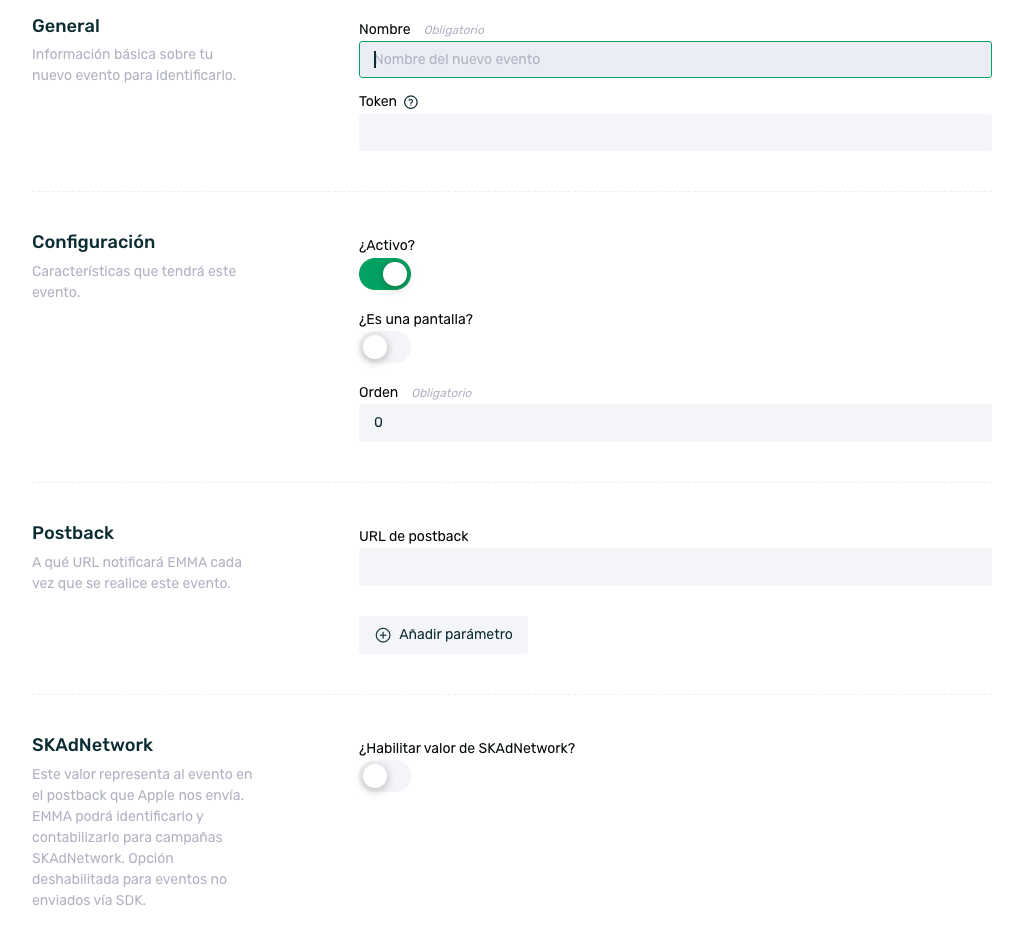The image size is (1022, 952).
Task: Click the SKAdNetwork description paragraph
Action: (x=141, y=837)
